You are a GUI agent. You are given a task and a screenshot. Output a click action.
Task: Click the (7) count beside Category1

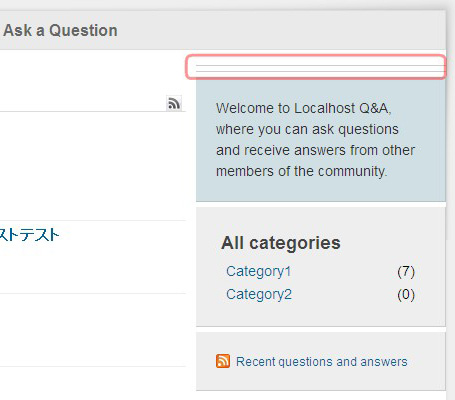click(406, 272)
